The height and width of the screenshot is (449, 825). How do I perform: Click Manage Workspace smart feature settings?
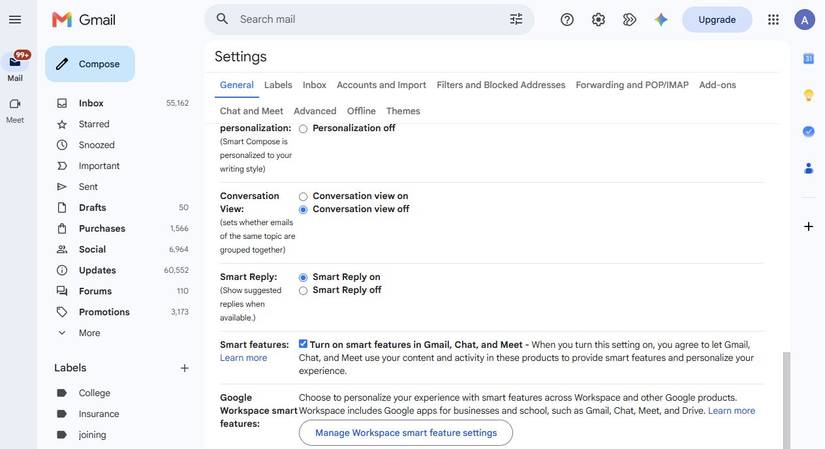pos(406,433)
